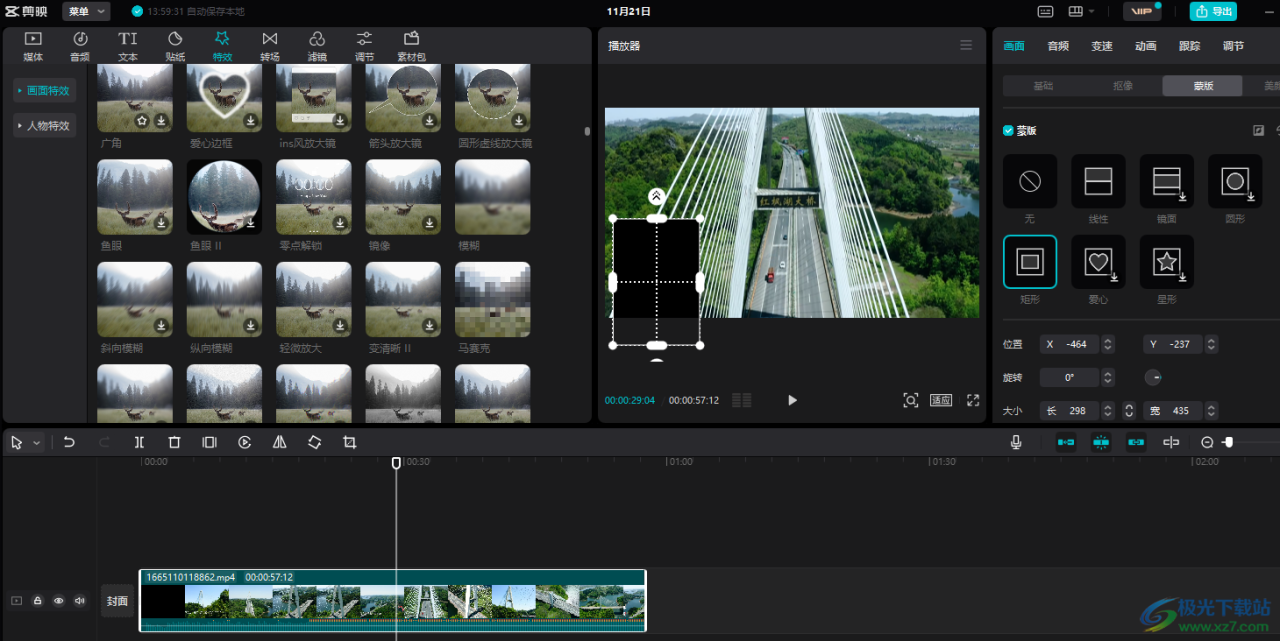Click the position X value stepper

tap(1107, 344)
